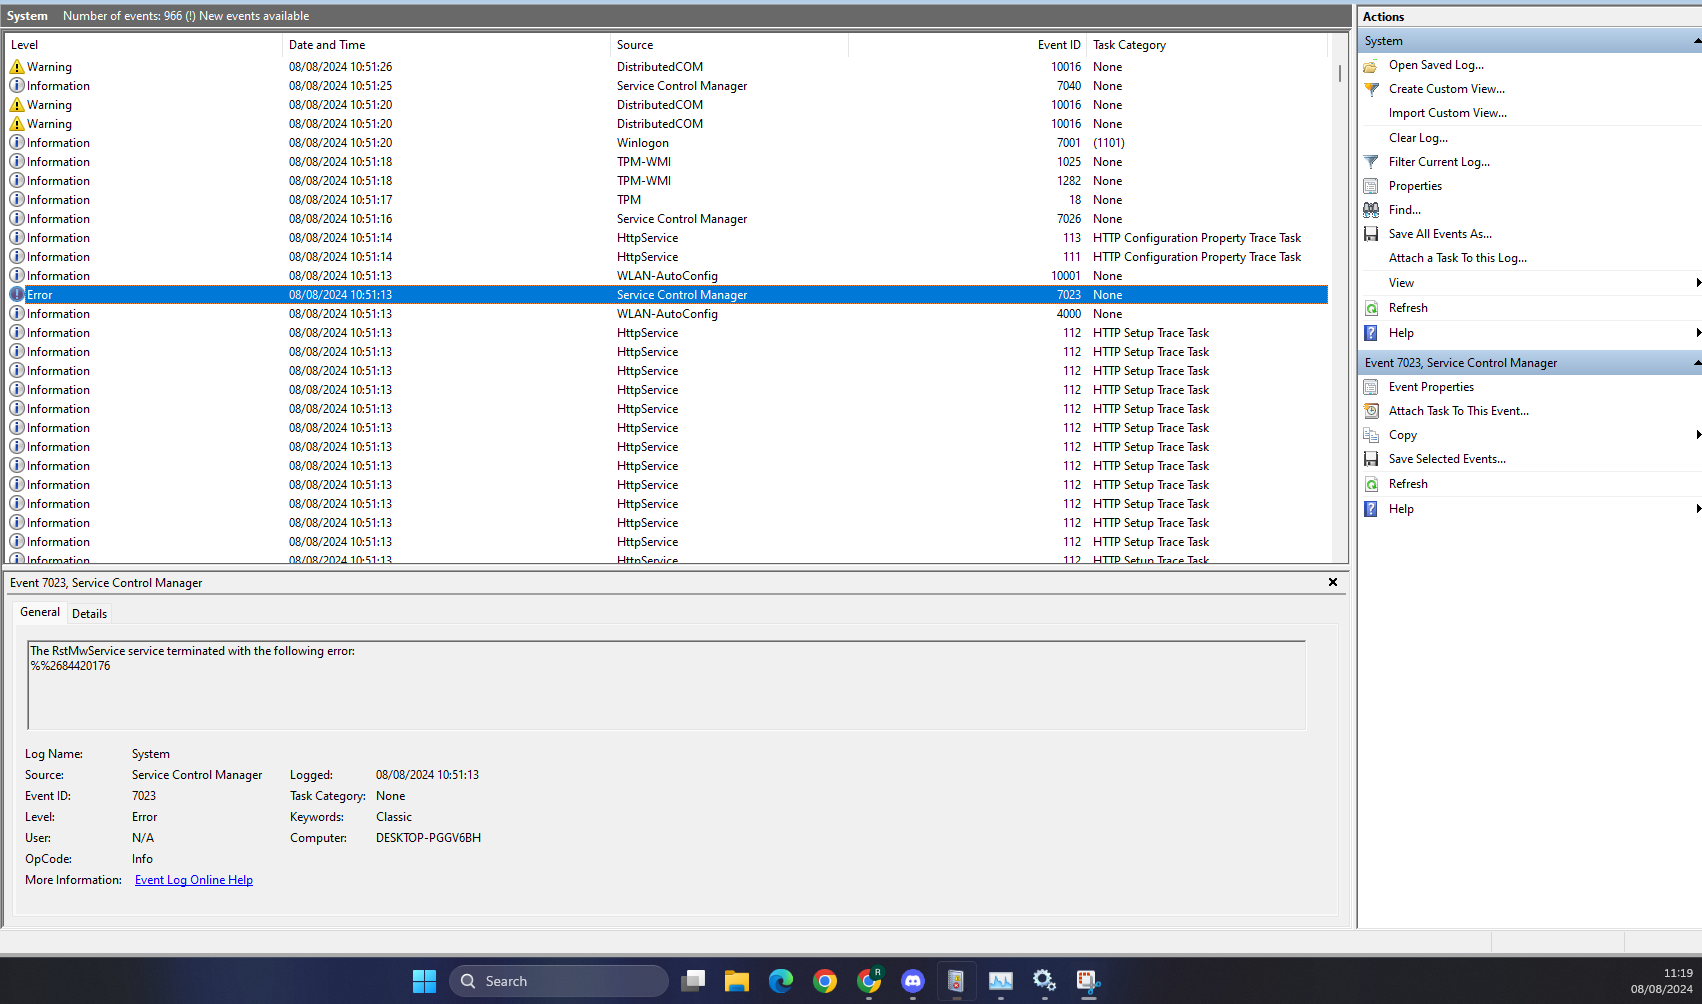Image resolution: width=1702 pixels, height=1004 pixels.
Task: Sort events by the Event ID column
Action: point(1058,45)
